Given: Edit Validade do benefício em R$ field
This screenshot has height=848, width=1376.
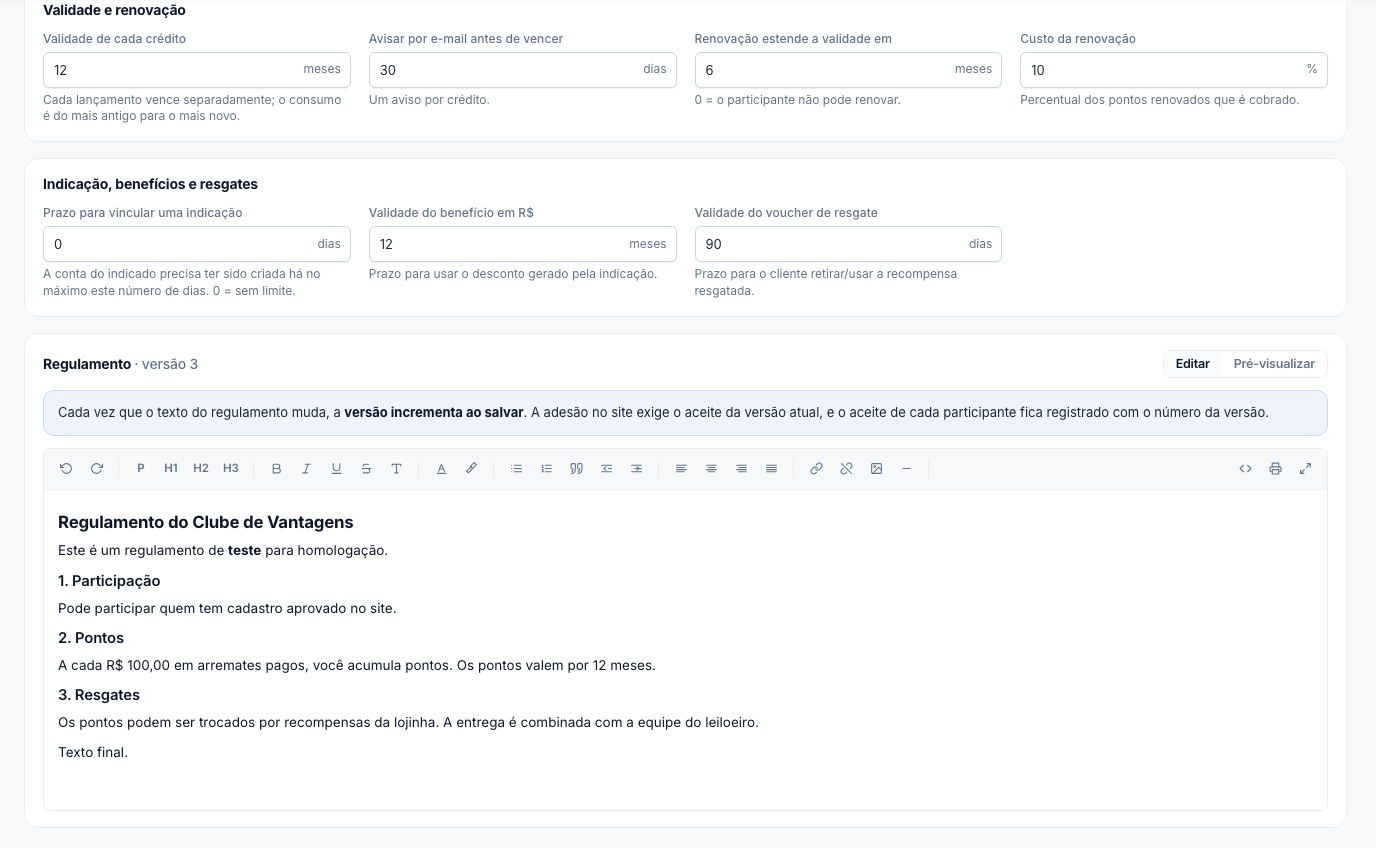Looking at the screenshot, I should 523,244.
